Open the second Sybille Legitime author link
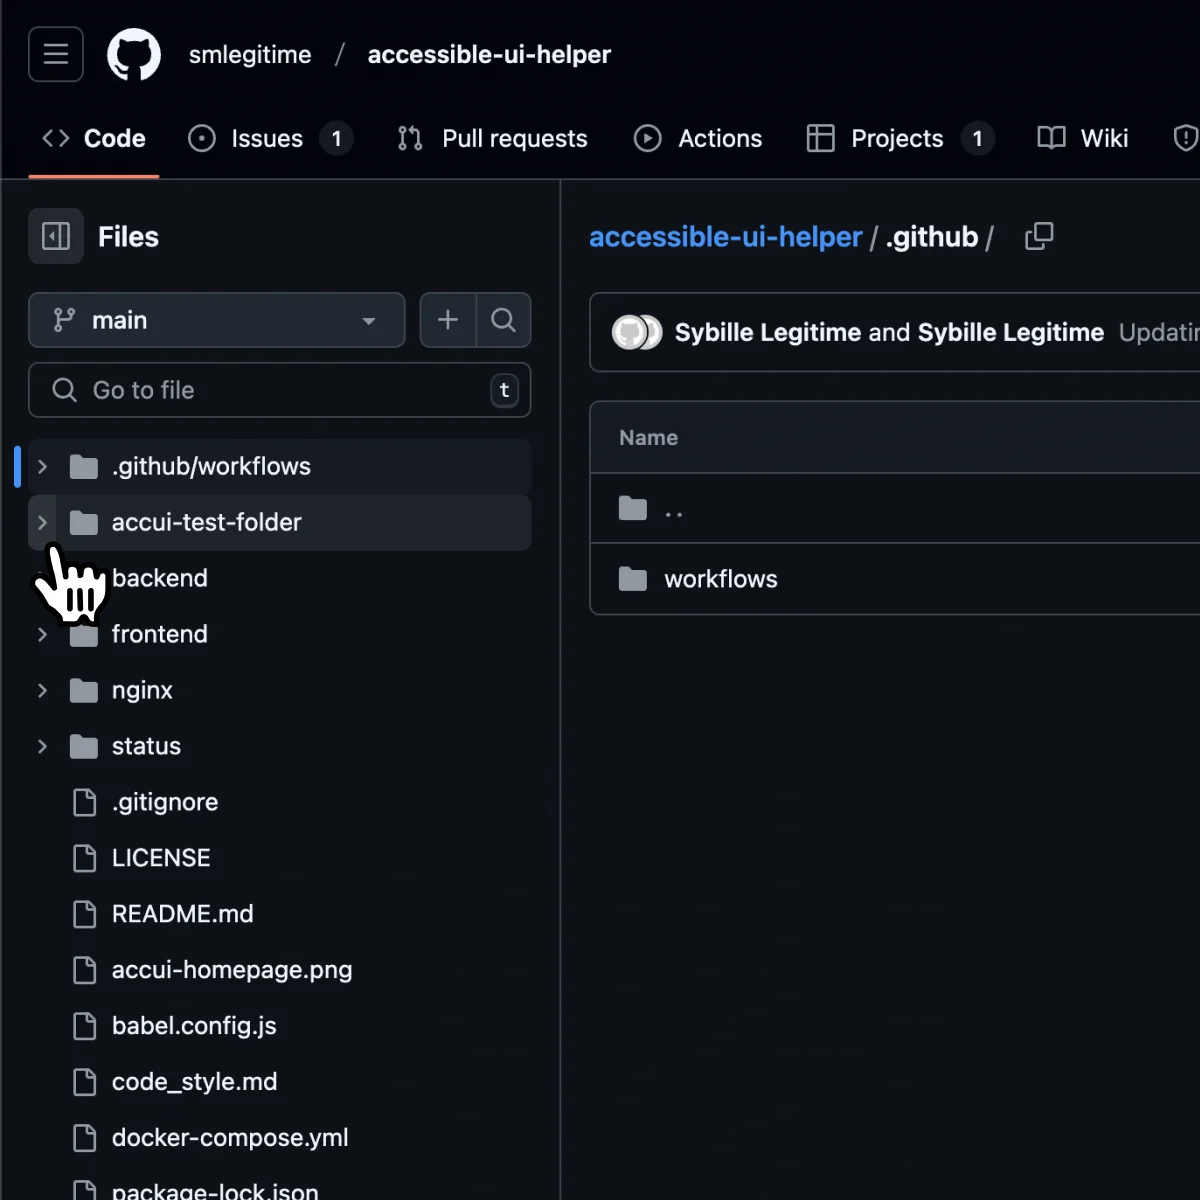The width and height of the screenshot is (1200, 1200). click(x=1011, y=332)
